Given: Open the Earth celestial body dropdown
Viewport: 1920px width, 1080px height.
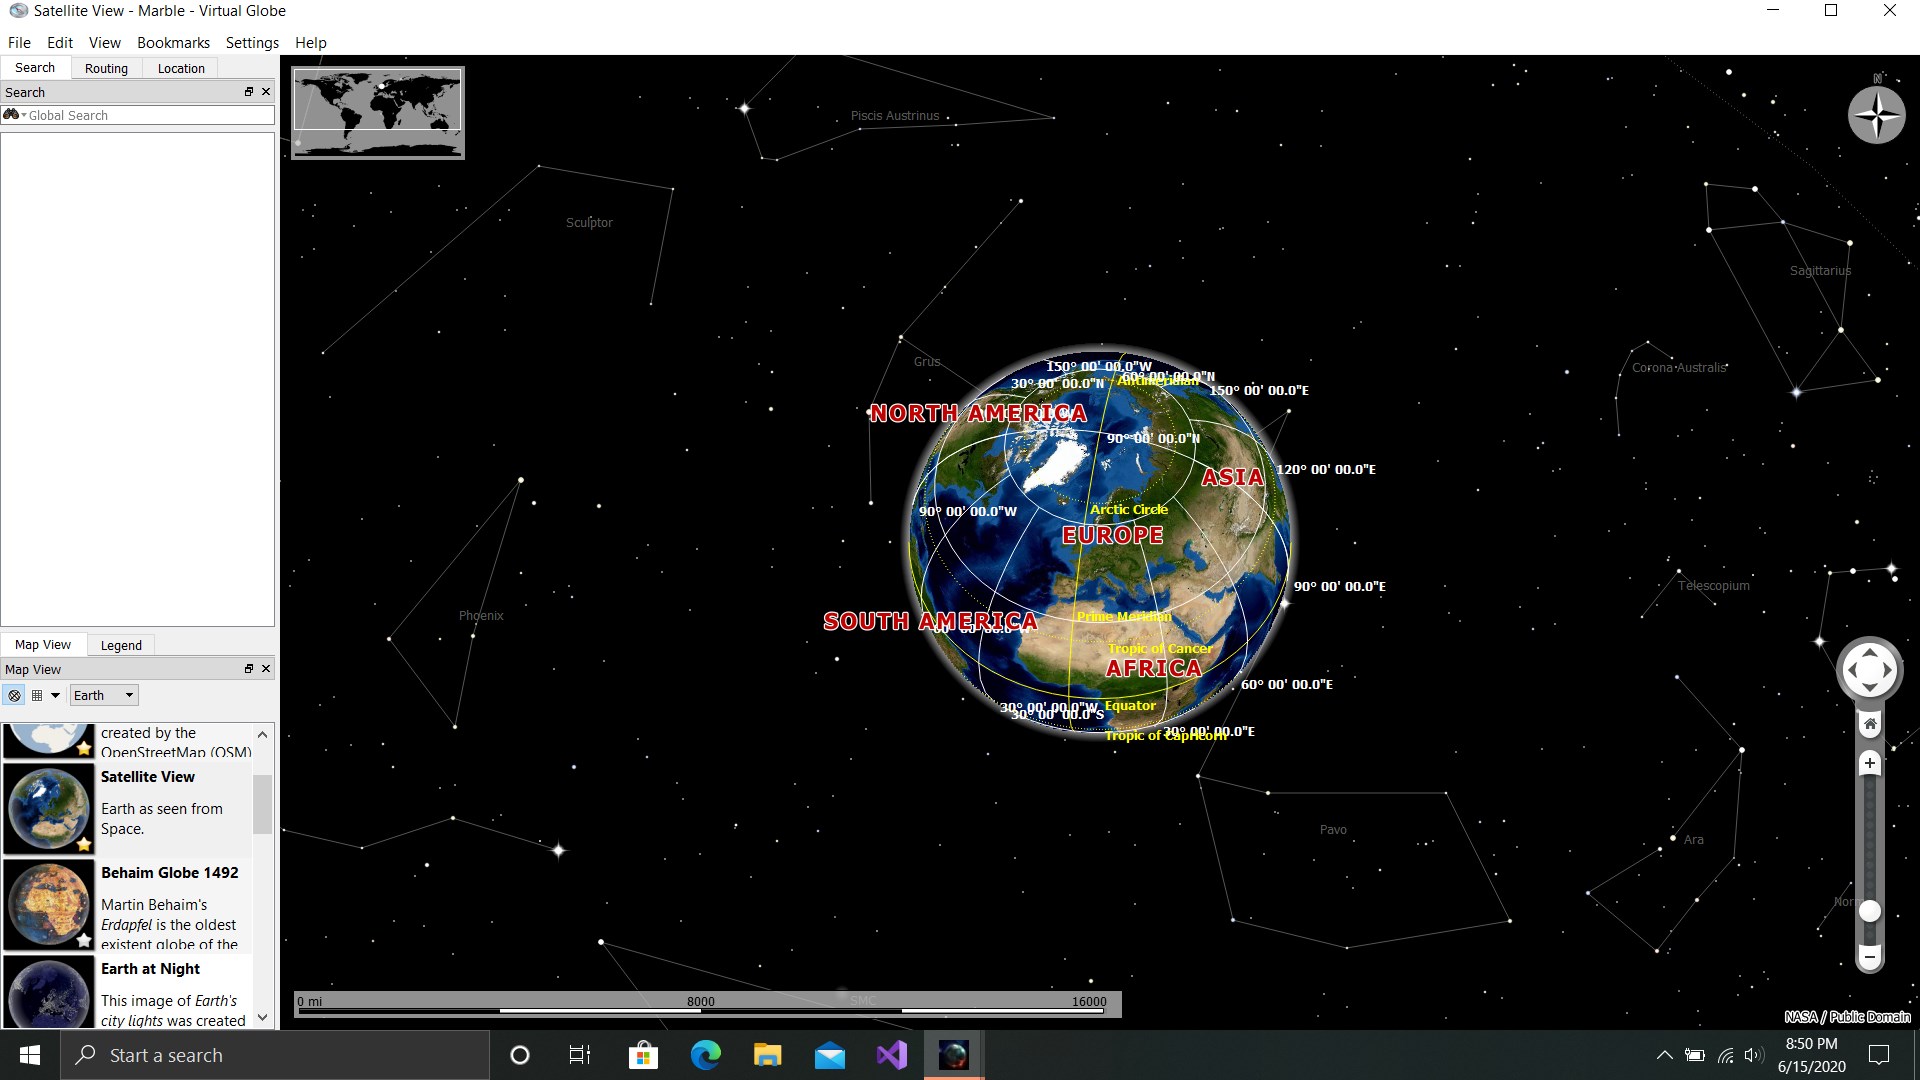Looking at the screenshot, I should tap(102, 695).
